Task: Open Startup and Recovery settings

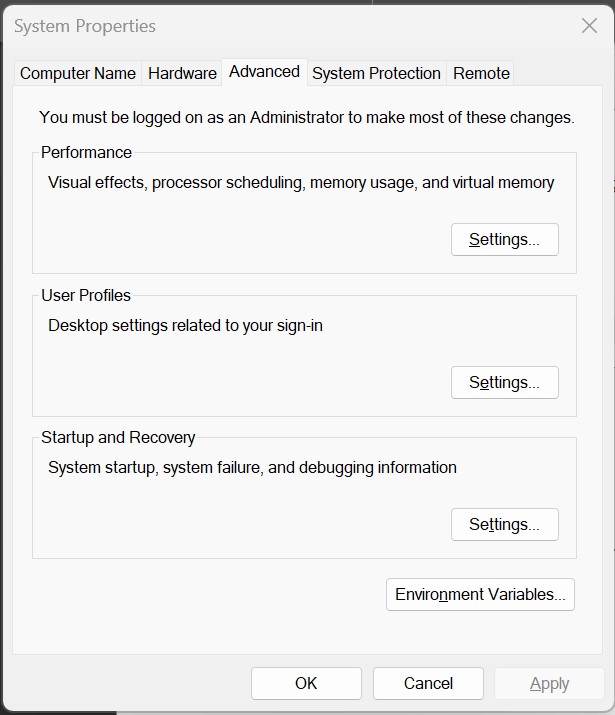Action: 504,525
